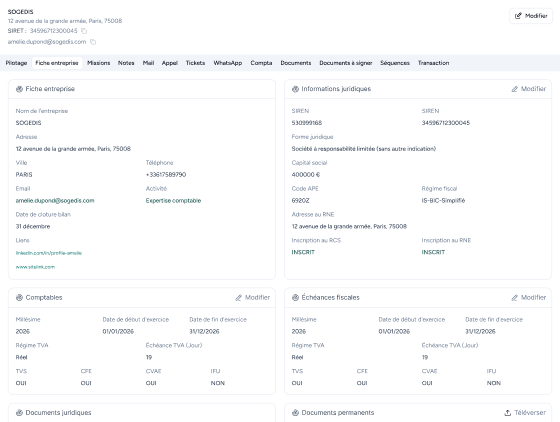Click the header email amelie.dupond@sogedis.com

pos(47,42)
